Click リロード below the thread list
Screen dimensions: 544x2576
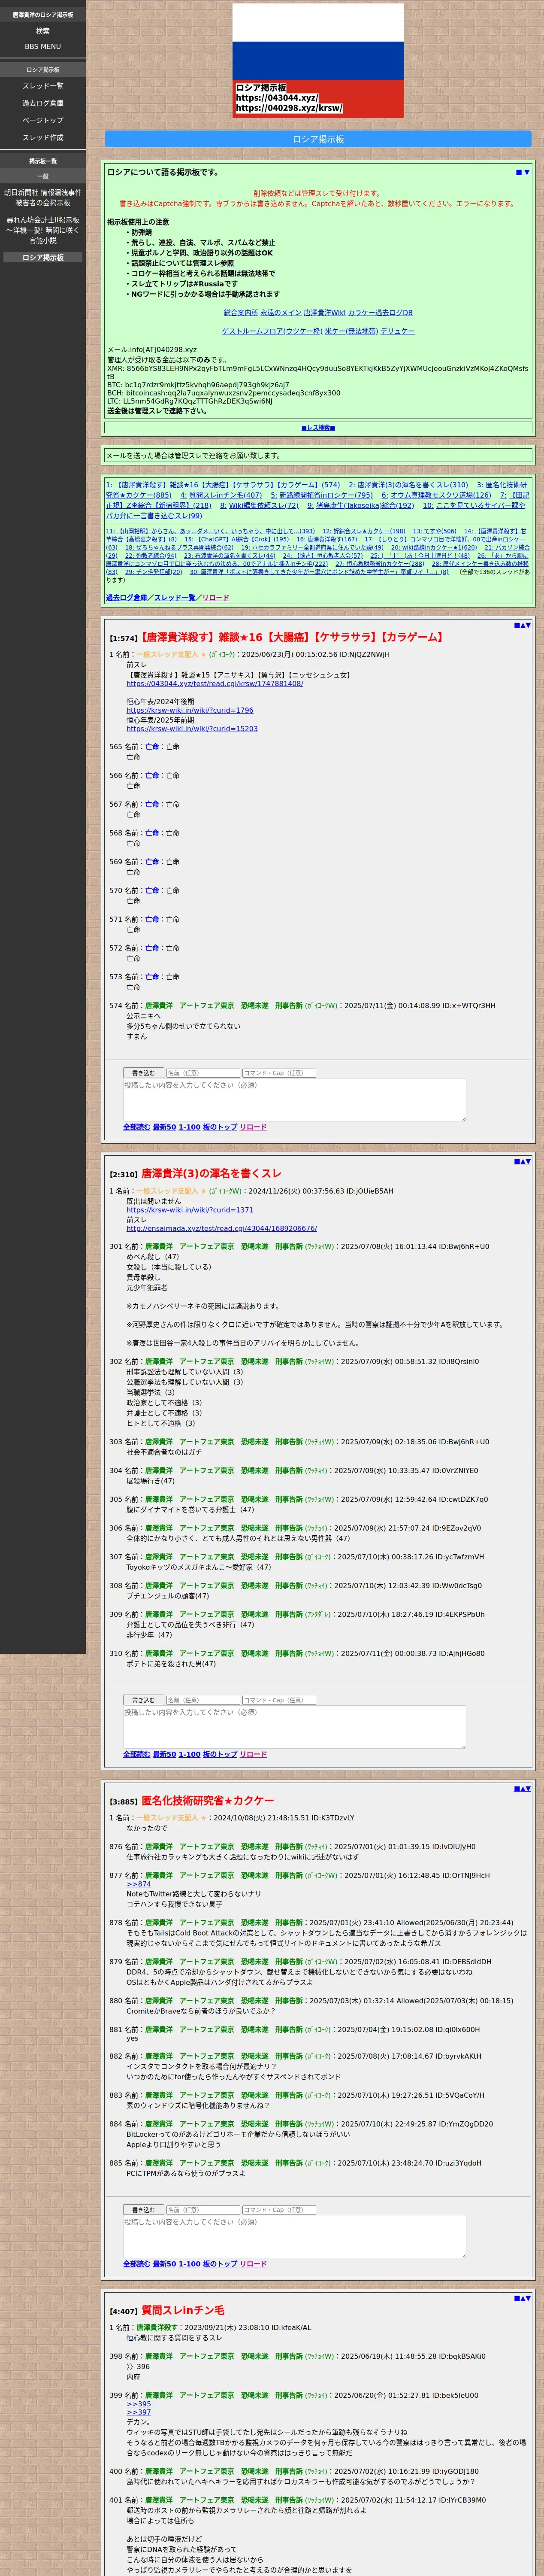click(x=215, y=598)
